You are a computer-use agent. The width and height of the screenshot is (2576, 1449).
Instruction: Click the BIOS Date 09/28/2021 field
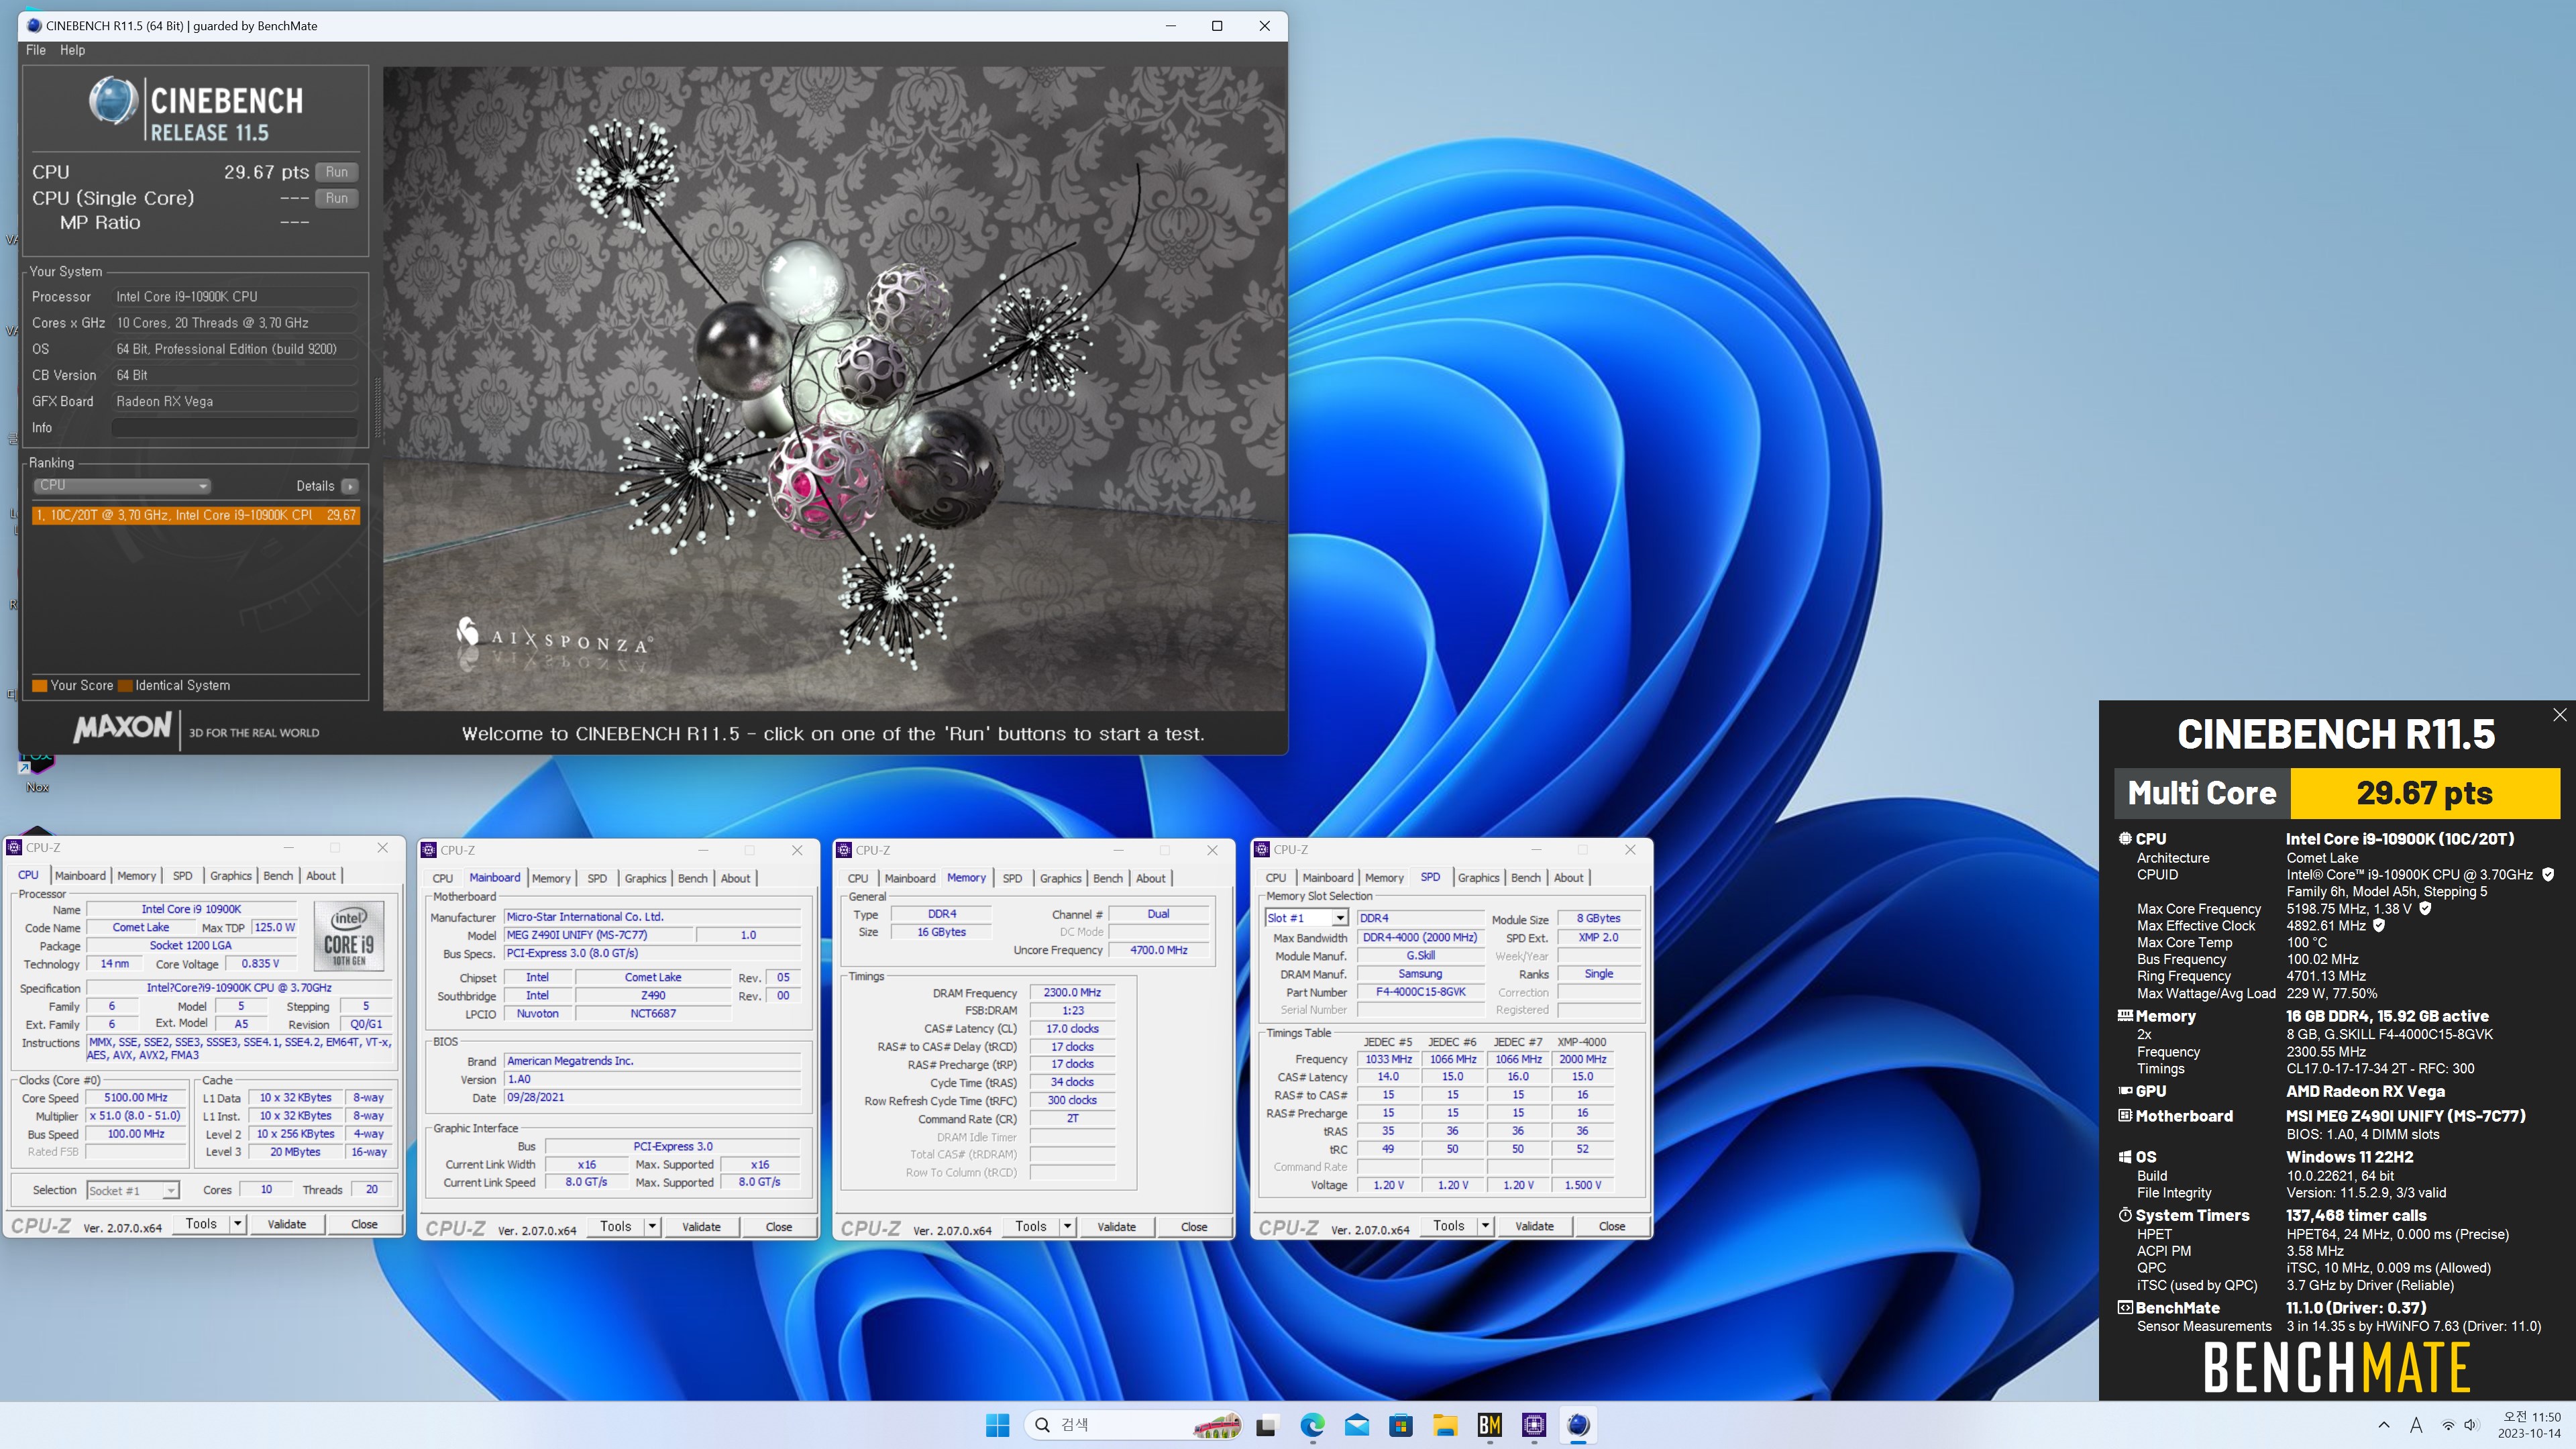click(652, 1097)
